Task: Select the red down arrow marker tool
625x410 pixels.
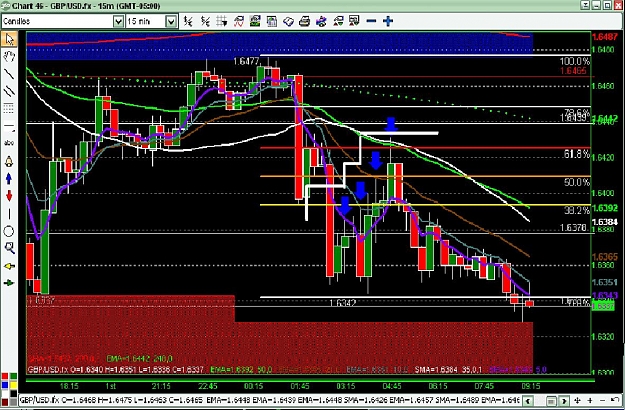Action: click(x=9, y=196)
